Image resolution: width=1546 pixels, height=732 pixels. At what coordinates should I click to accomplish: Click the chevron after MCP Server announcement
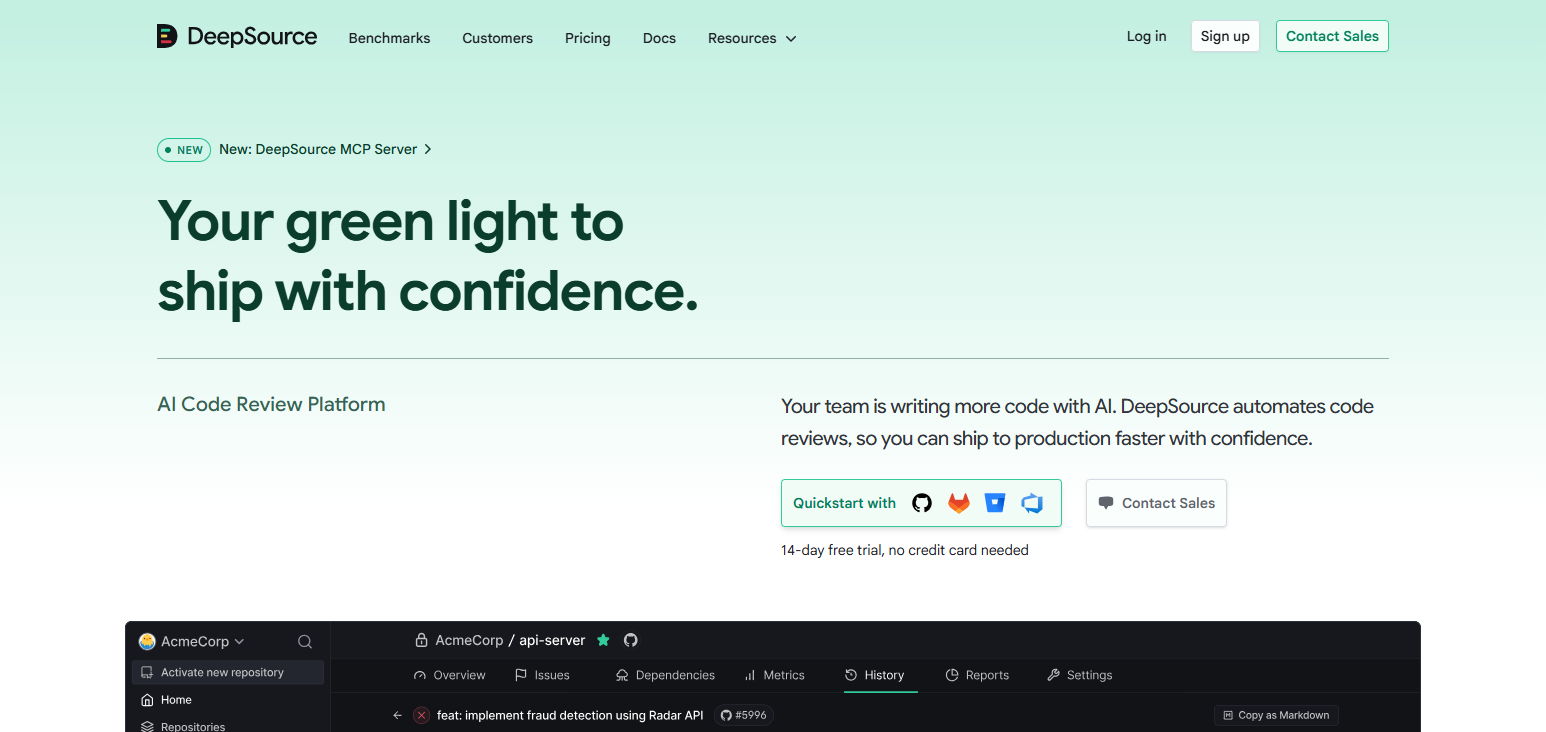(428, 149)
